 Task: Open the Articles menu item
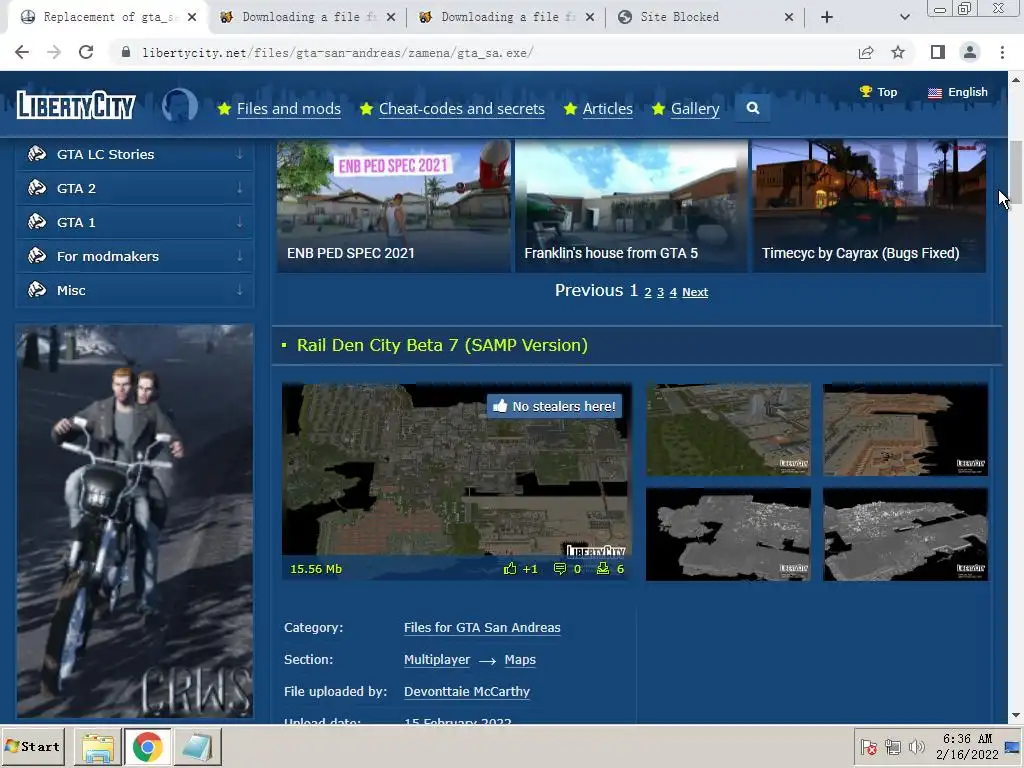(607, 108)
